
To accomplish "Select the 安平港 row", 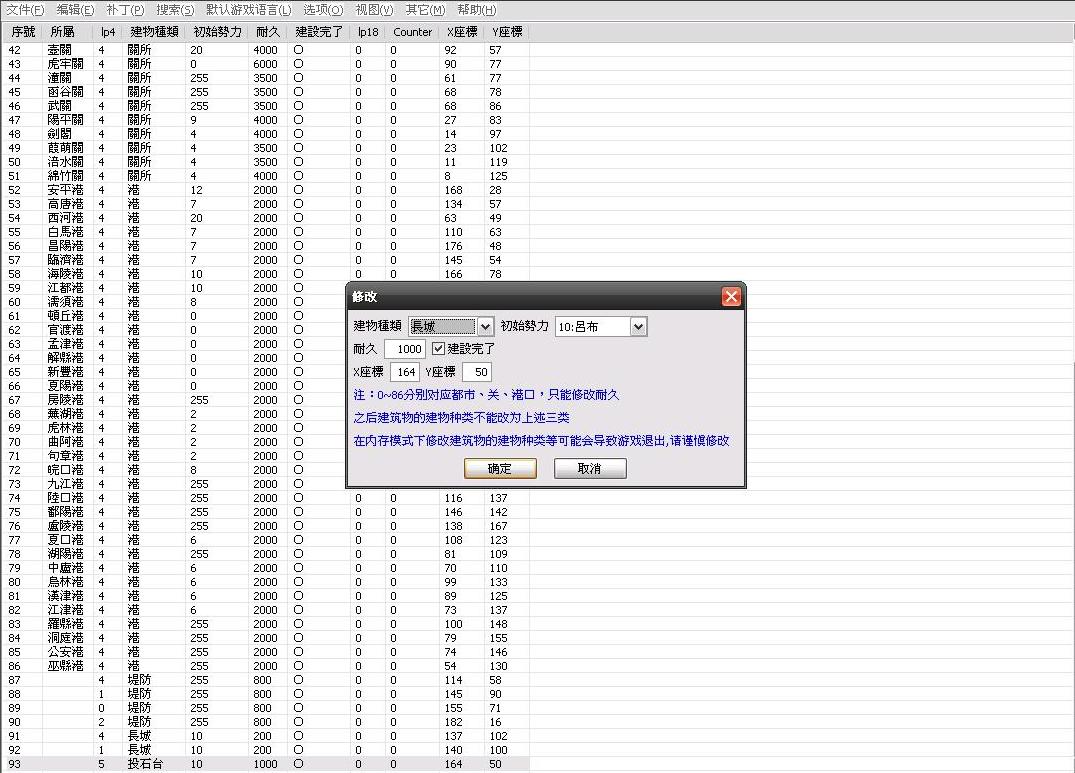I will pos(266,190).
